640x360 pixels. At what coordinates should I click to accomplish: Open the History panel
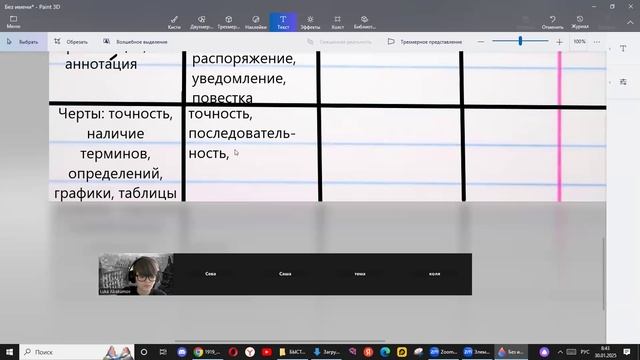coord(580,22)
